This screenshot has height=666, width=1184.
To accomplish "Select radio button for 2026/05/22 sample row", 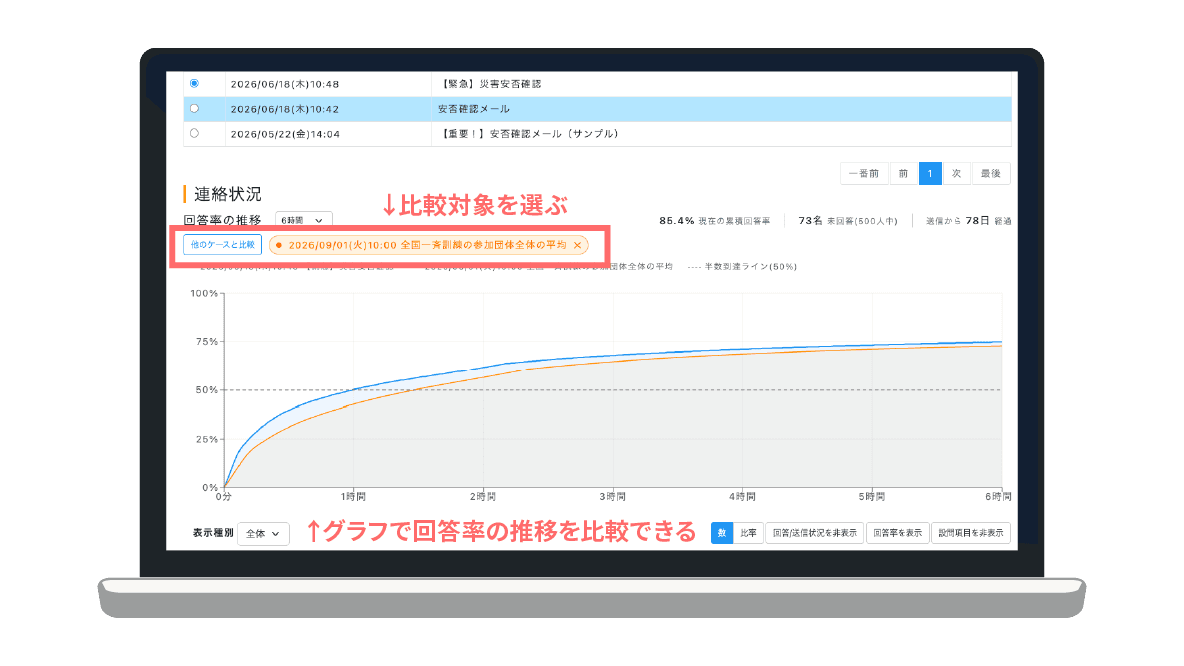I will [x=194, y=134].
